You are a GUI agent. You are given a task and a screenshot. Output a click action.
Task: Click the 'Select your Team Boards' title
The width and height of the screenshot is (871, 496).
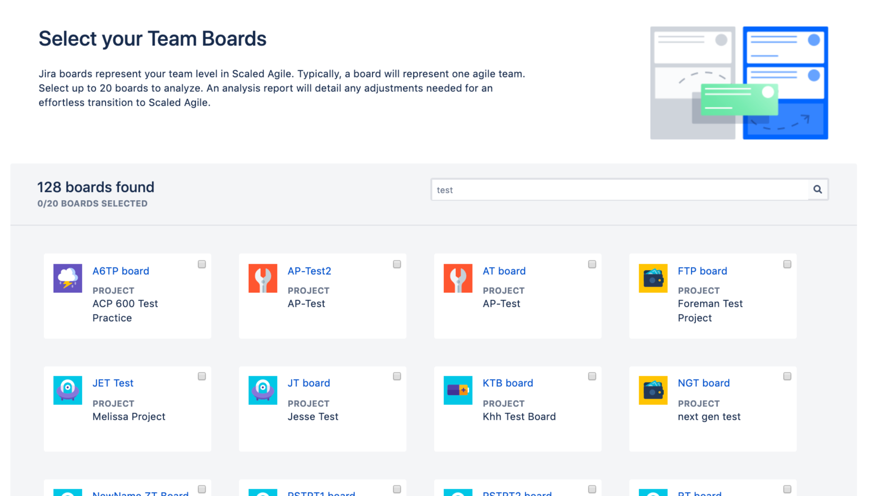[152, 39]
